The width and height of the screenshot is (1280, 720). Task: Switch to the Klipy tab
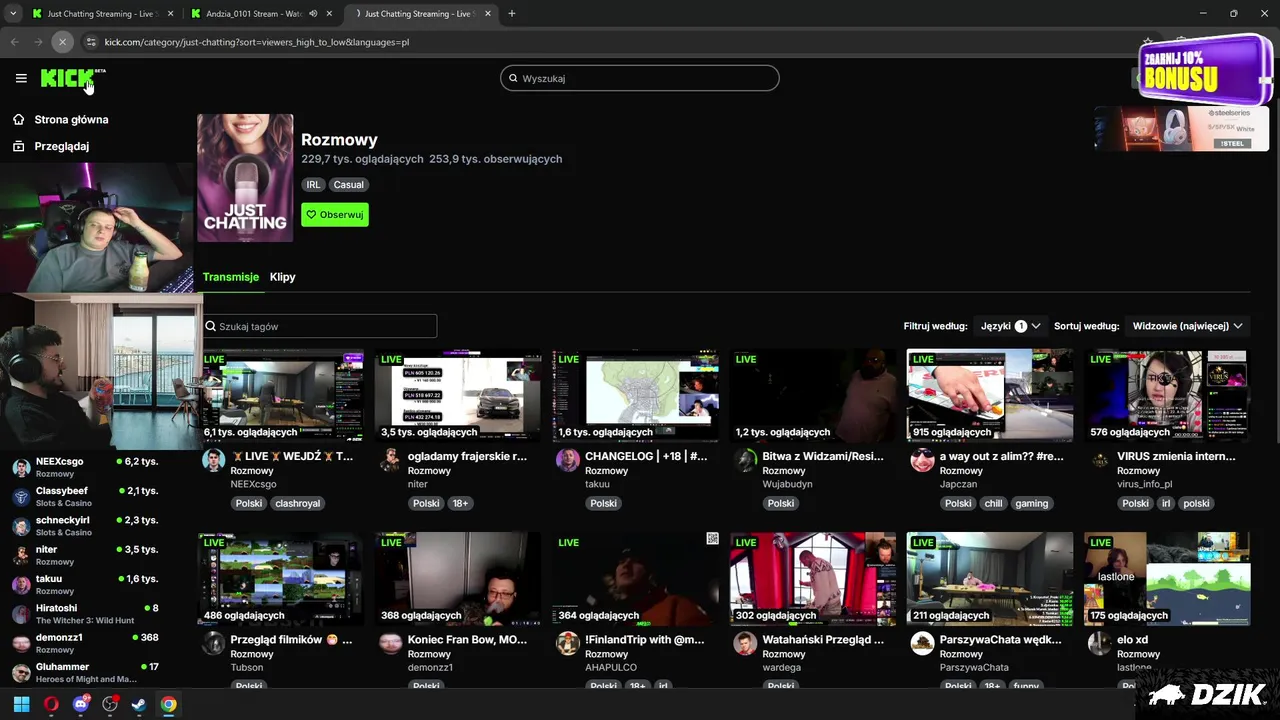click(x=282, y=277)
